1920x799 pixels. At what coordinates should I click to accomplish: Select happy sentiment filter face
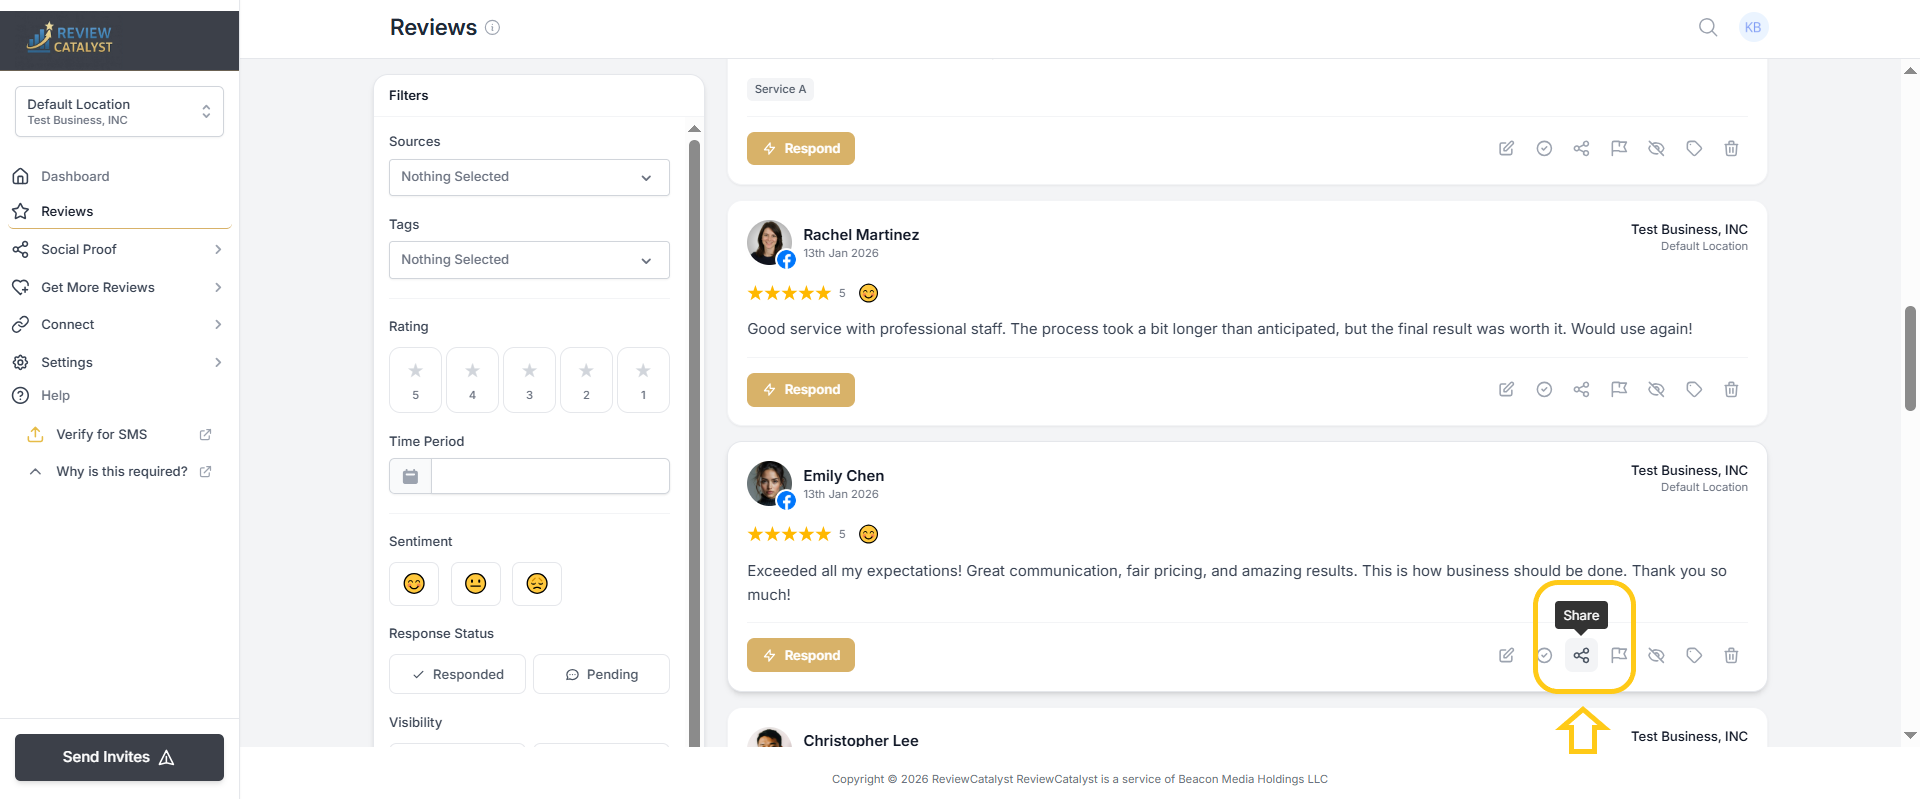click(x=414, y=583)
